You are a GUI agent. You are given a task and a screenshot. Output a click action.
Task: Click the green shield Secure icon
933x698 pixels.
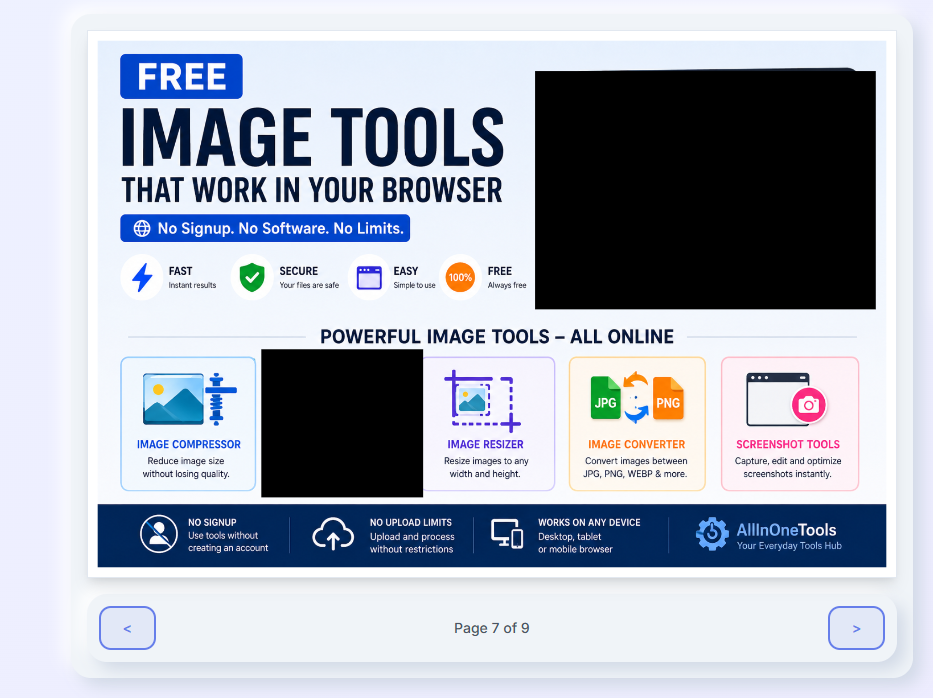(252, 277)
